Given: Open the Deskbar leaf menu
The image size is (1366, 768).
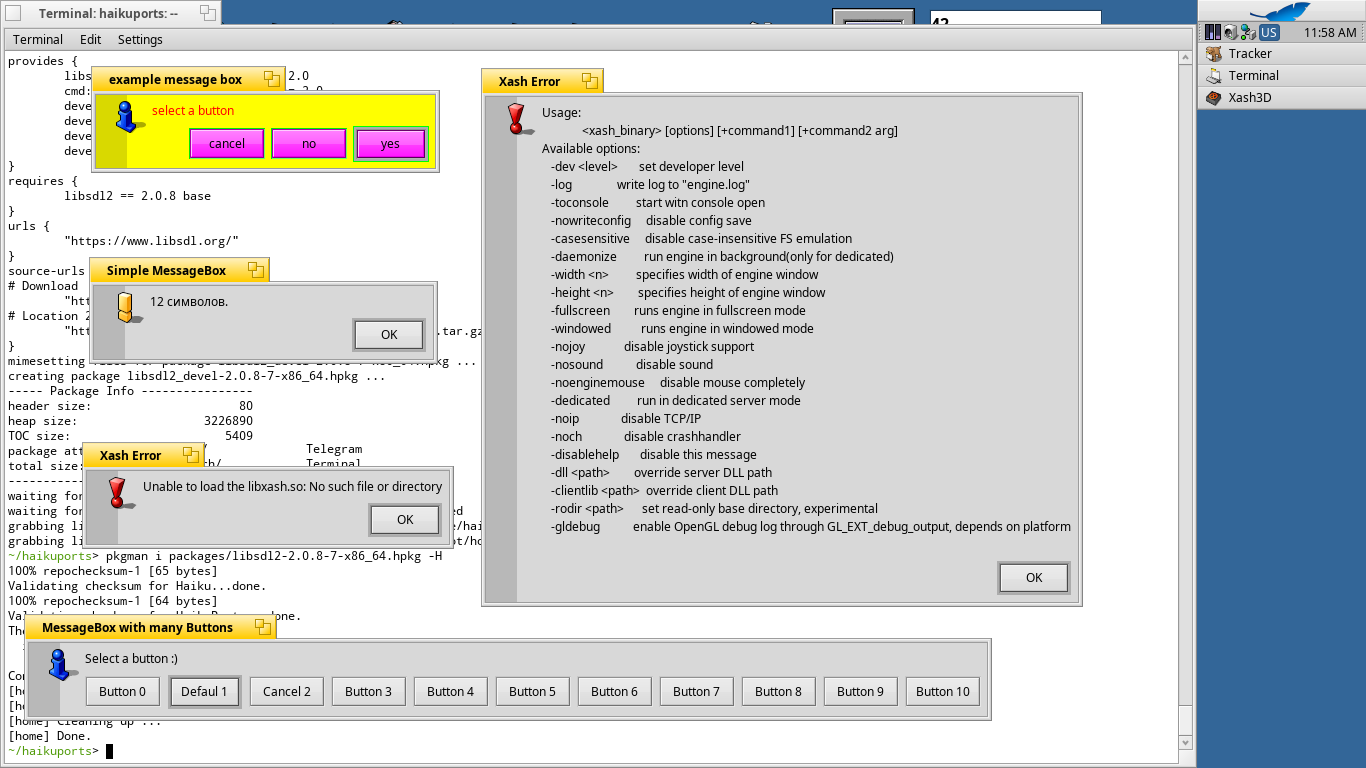Looking at the screenshot, I should (1281, 11).
